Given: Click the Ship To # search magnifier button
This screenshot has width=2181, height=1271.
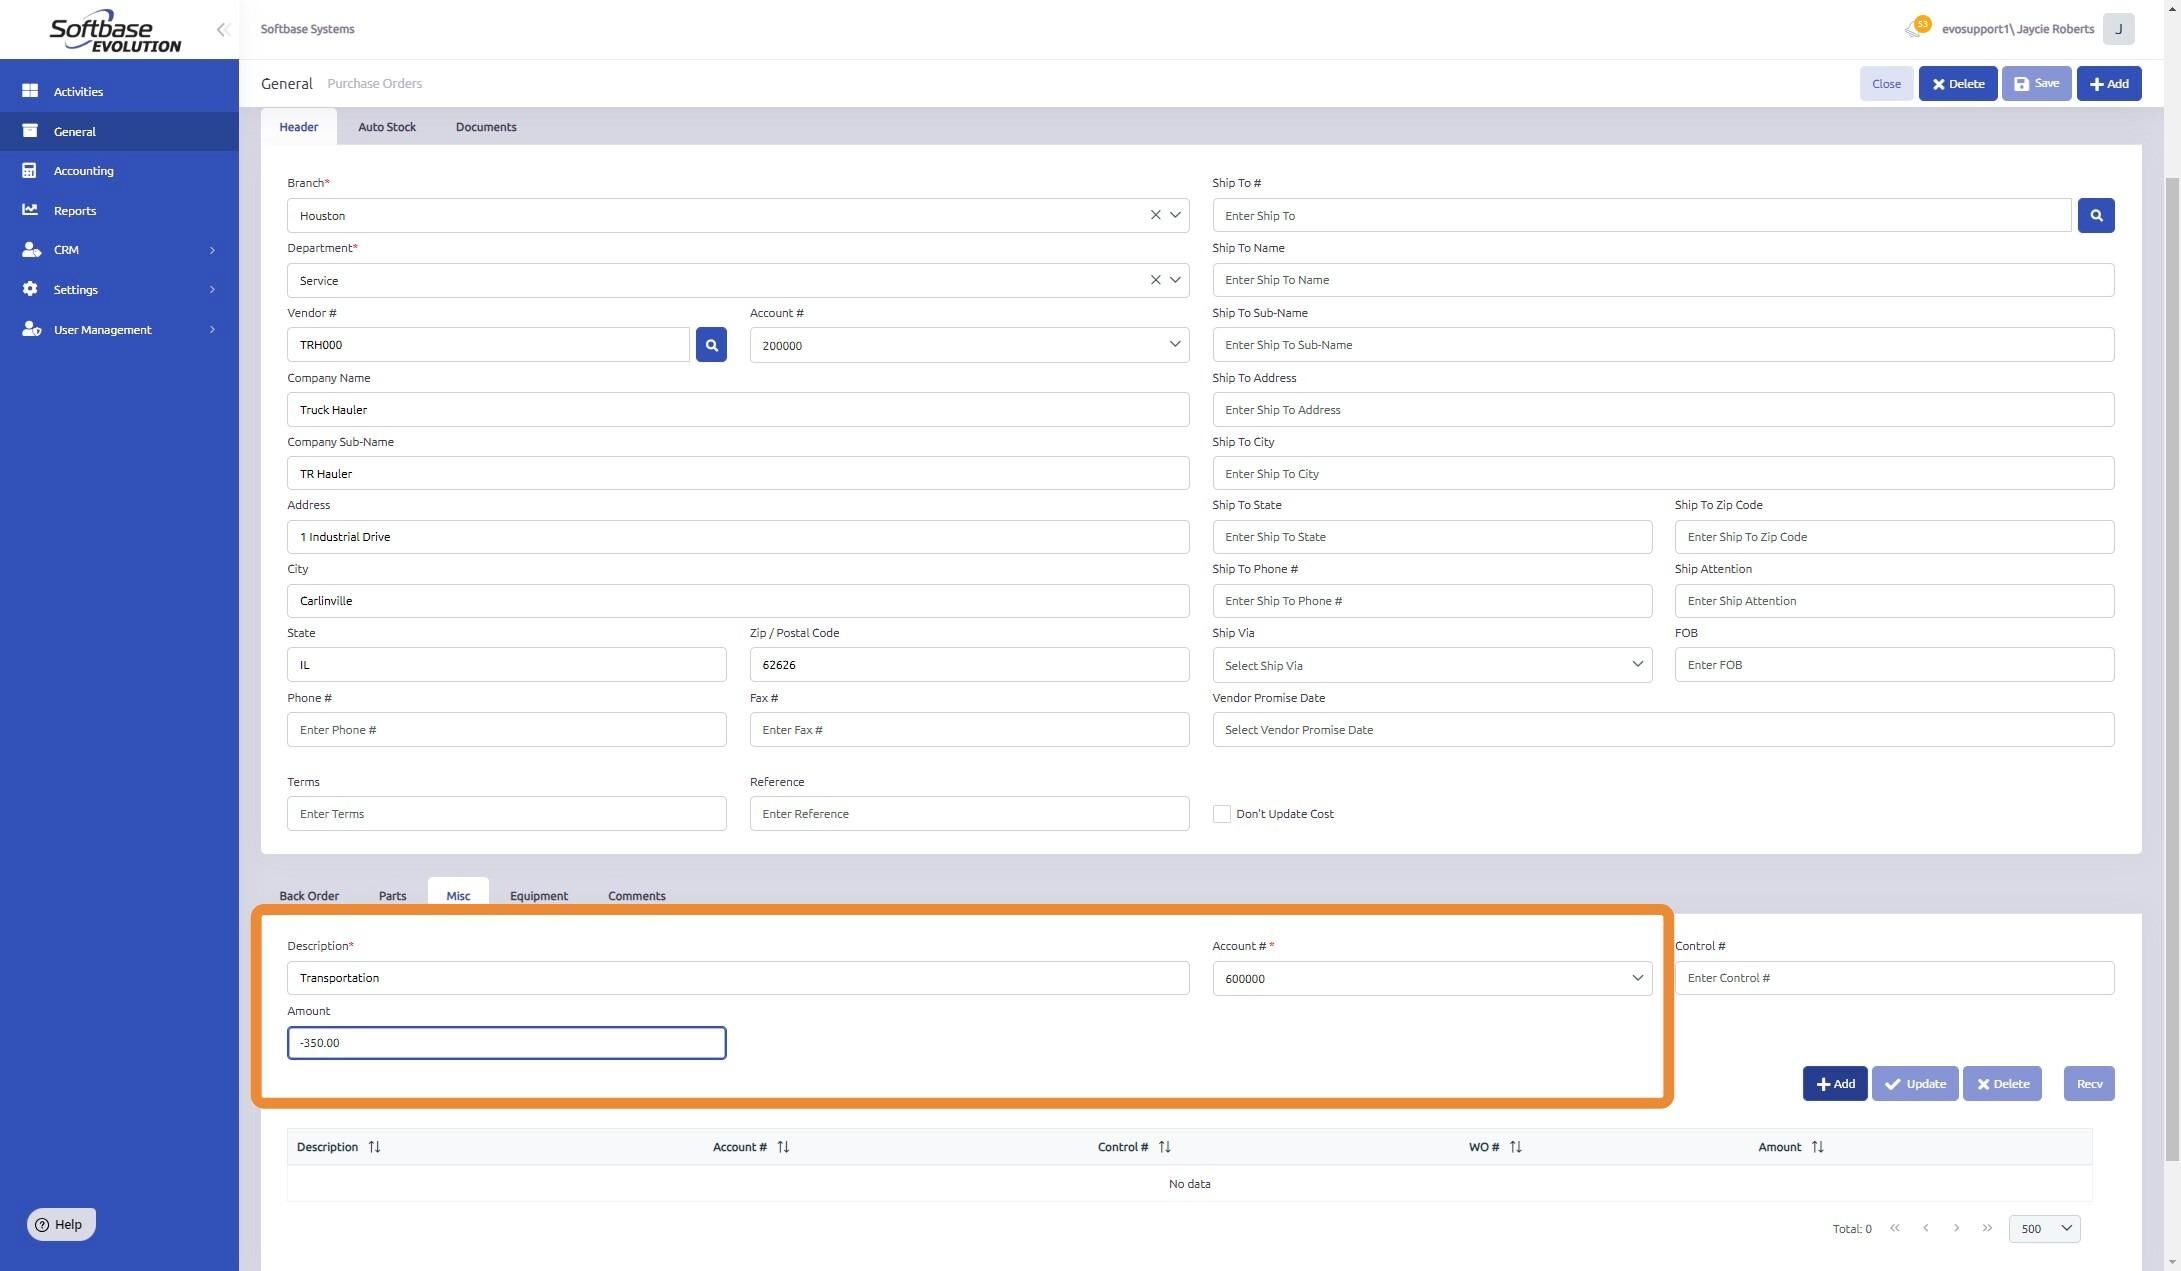Looking at the screenshot, I should tap(2095, 216).
